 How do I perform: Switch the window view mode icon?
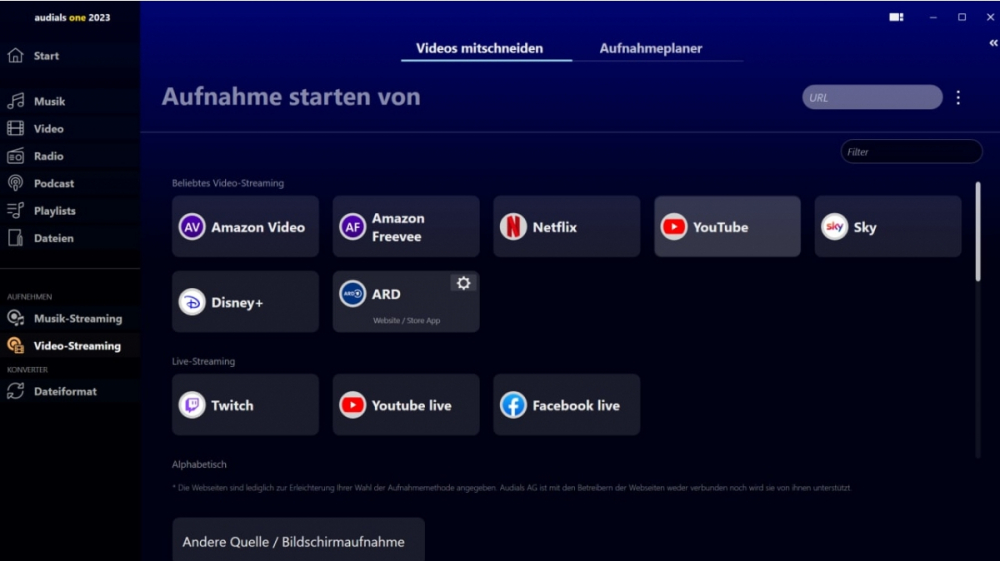point(896,17)
